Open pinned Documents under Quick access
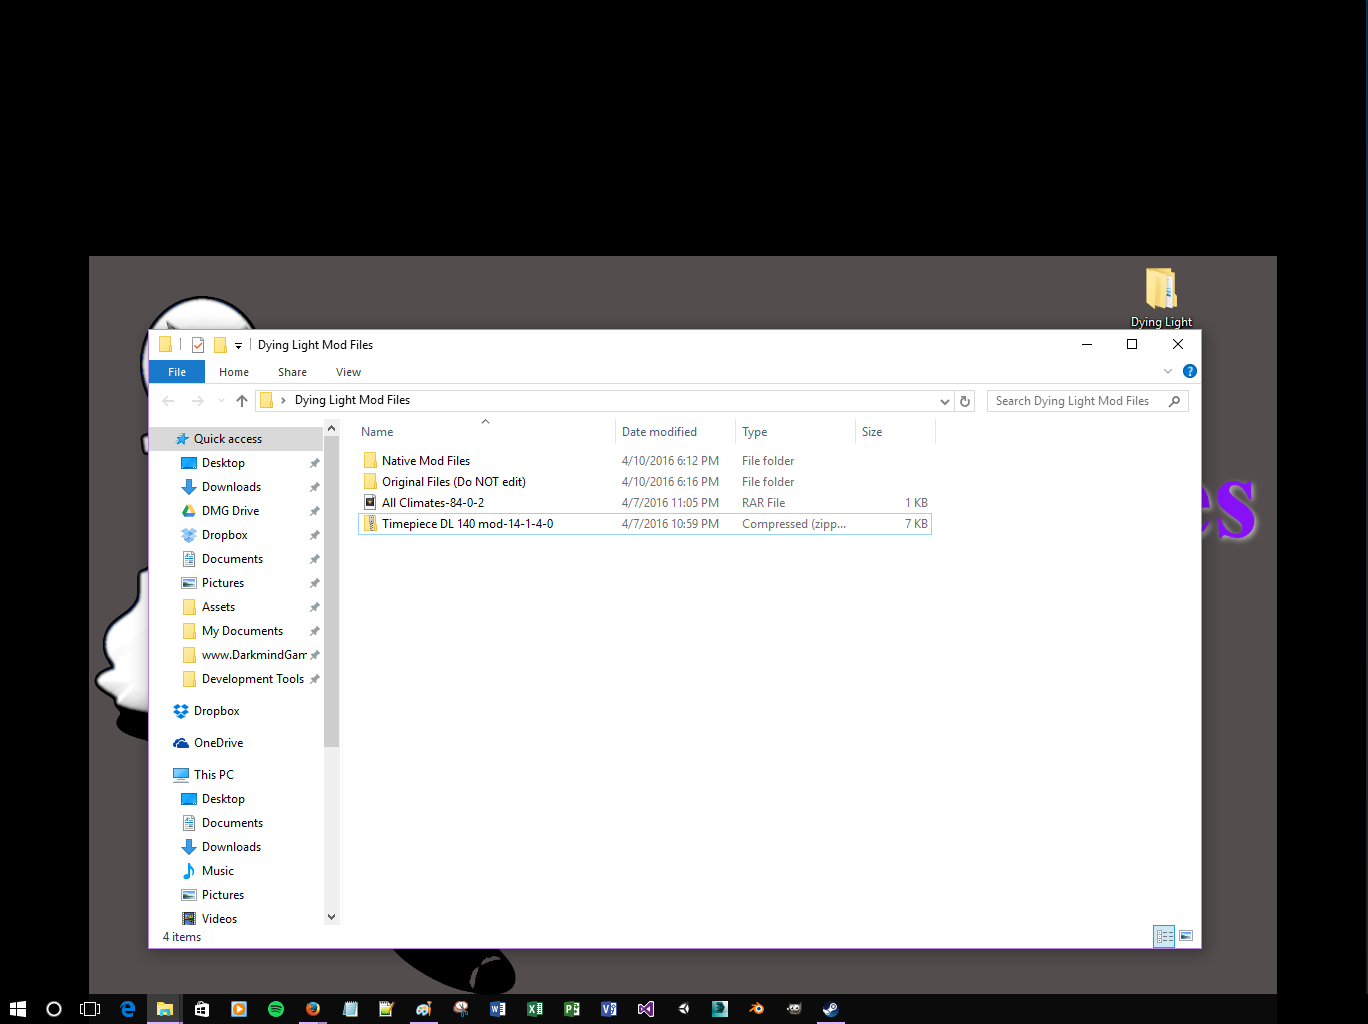This screenshot has height=1024, width=1368. click(x=232, y=559)
